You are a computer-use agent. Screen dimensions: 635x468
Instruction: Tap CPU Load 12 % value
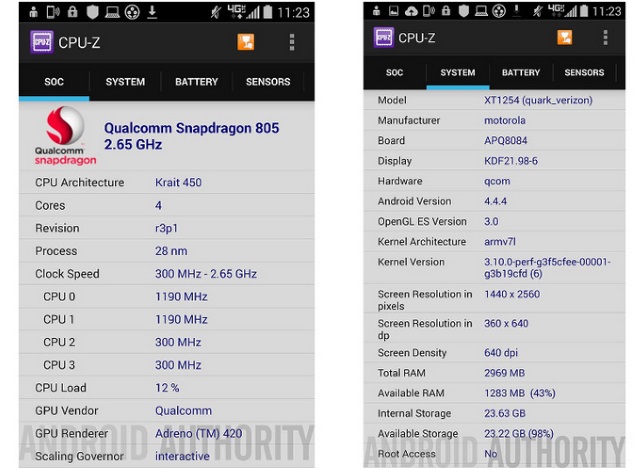(x=167, y=388)
